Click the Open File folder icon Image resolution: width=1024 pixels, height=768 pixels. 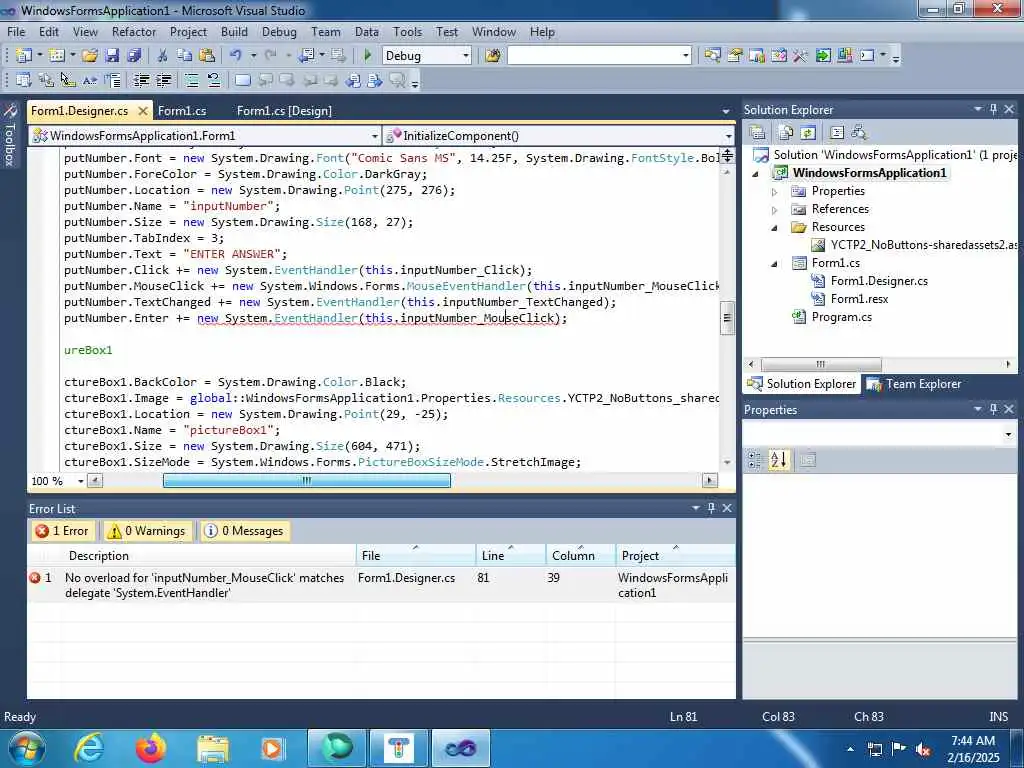click(90, 56)
